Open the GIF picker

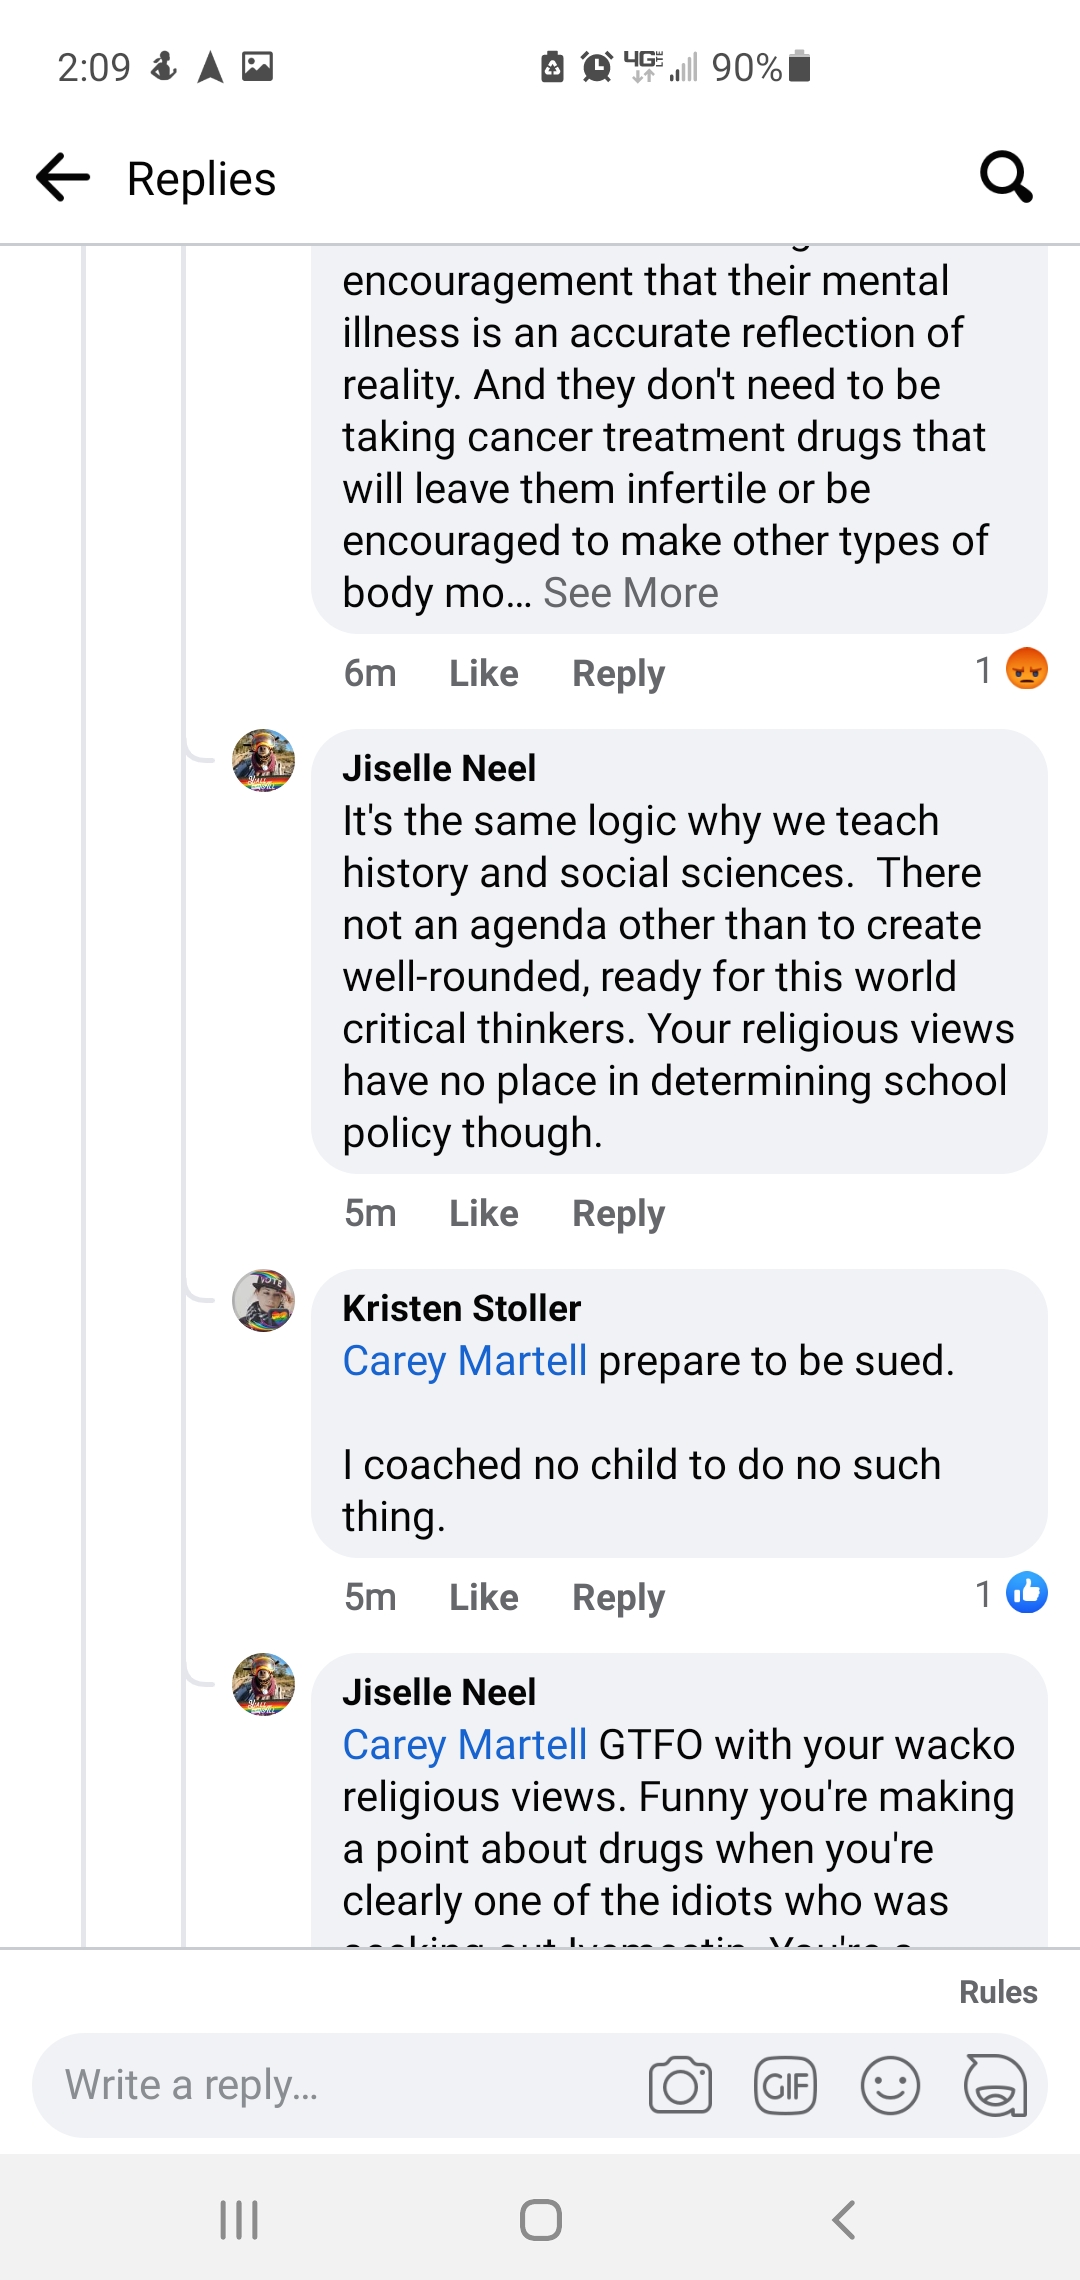[x=786, y=2085]
